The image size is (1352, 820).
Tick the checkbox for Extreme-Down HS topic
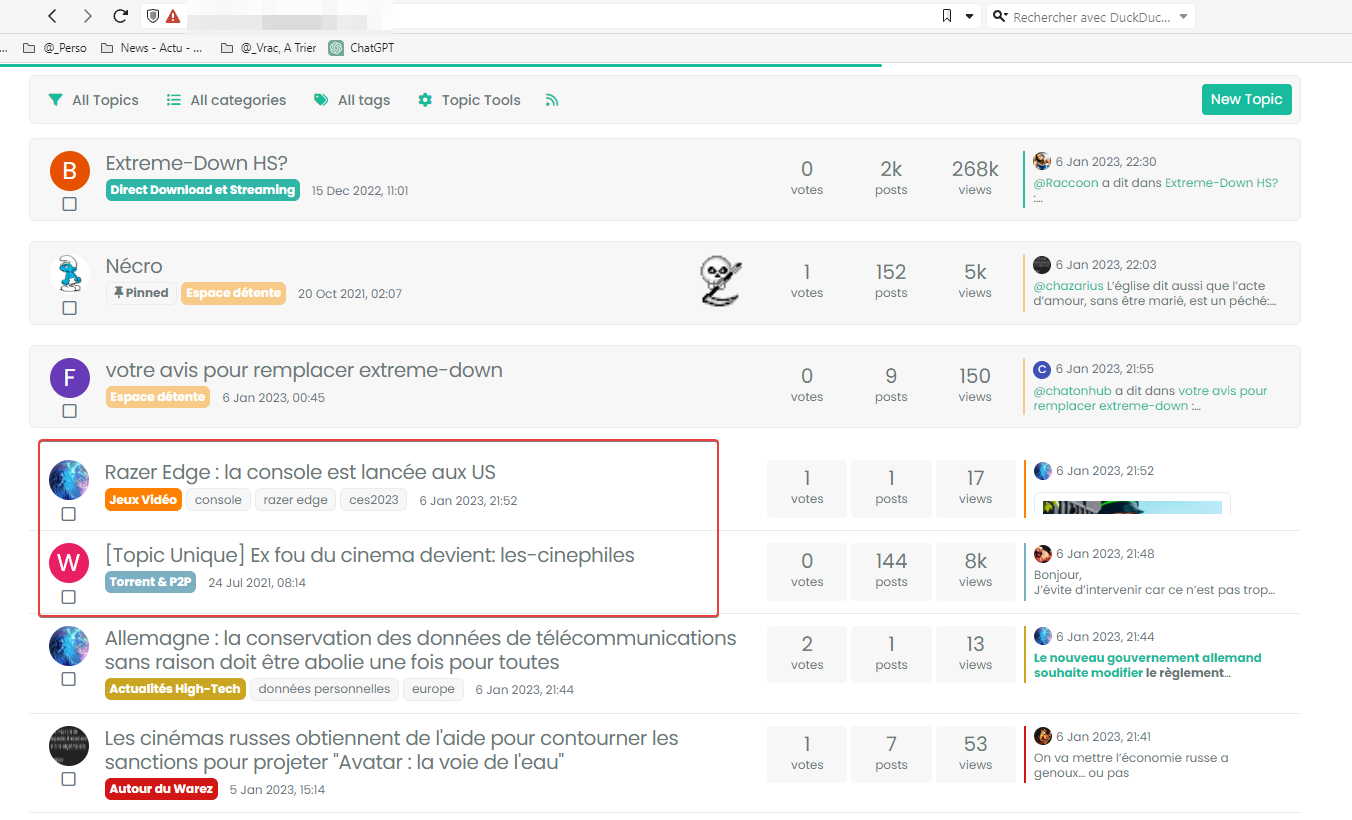point(69,204)
